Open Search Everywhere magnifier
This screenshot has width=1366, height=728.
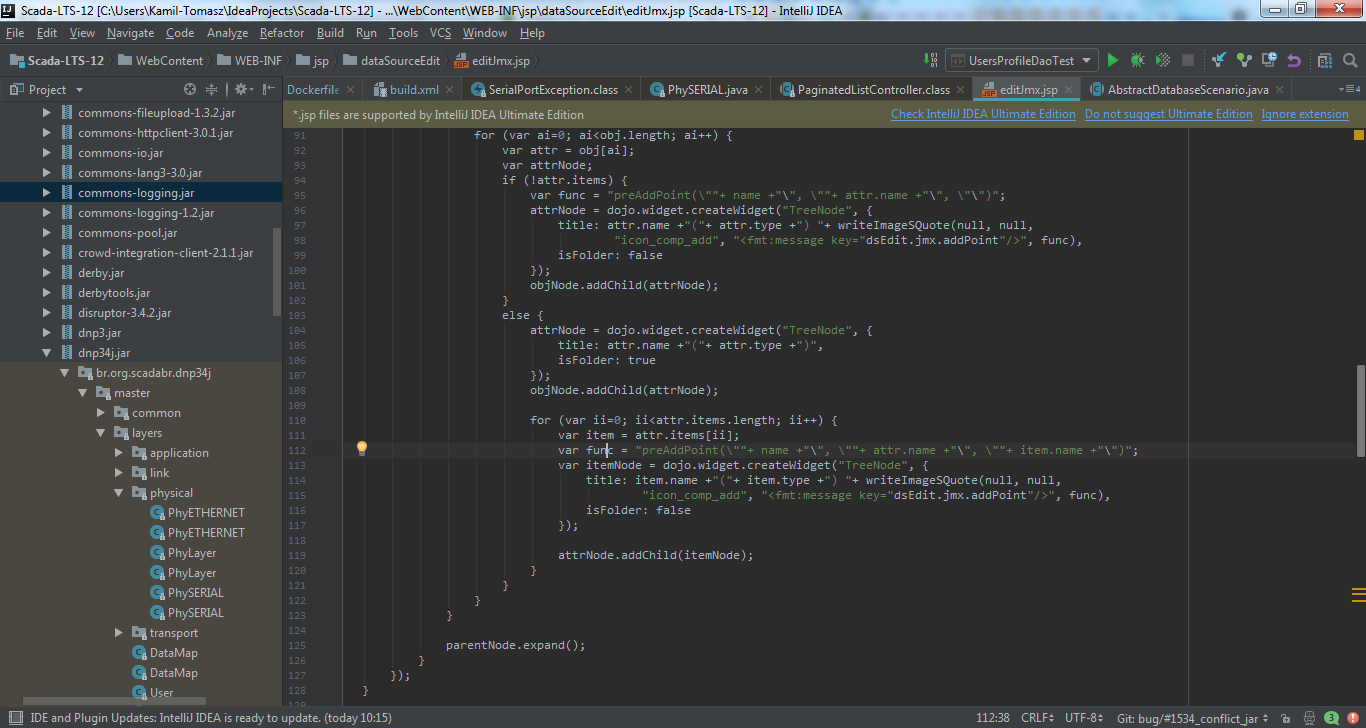1350,60
